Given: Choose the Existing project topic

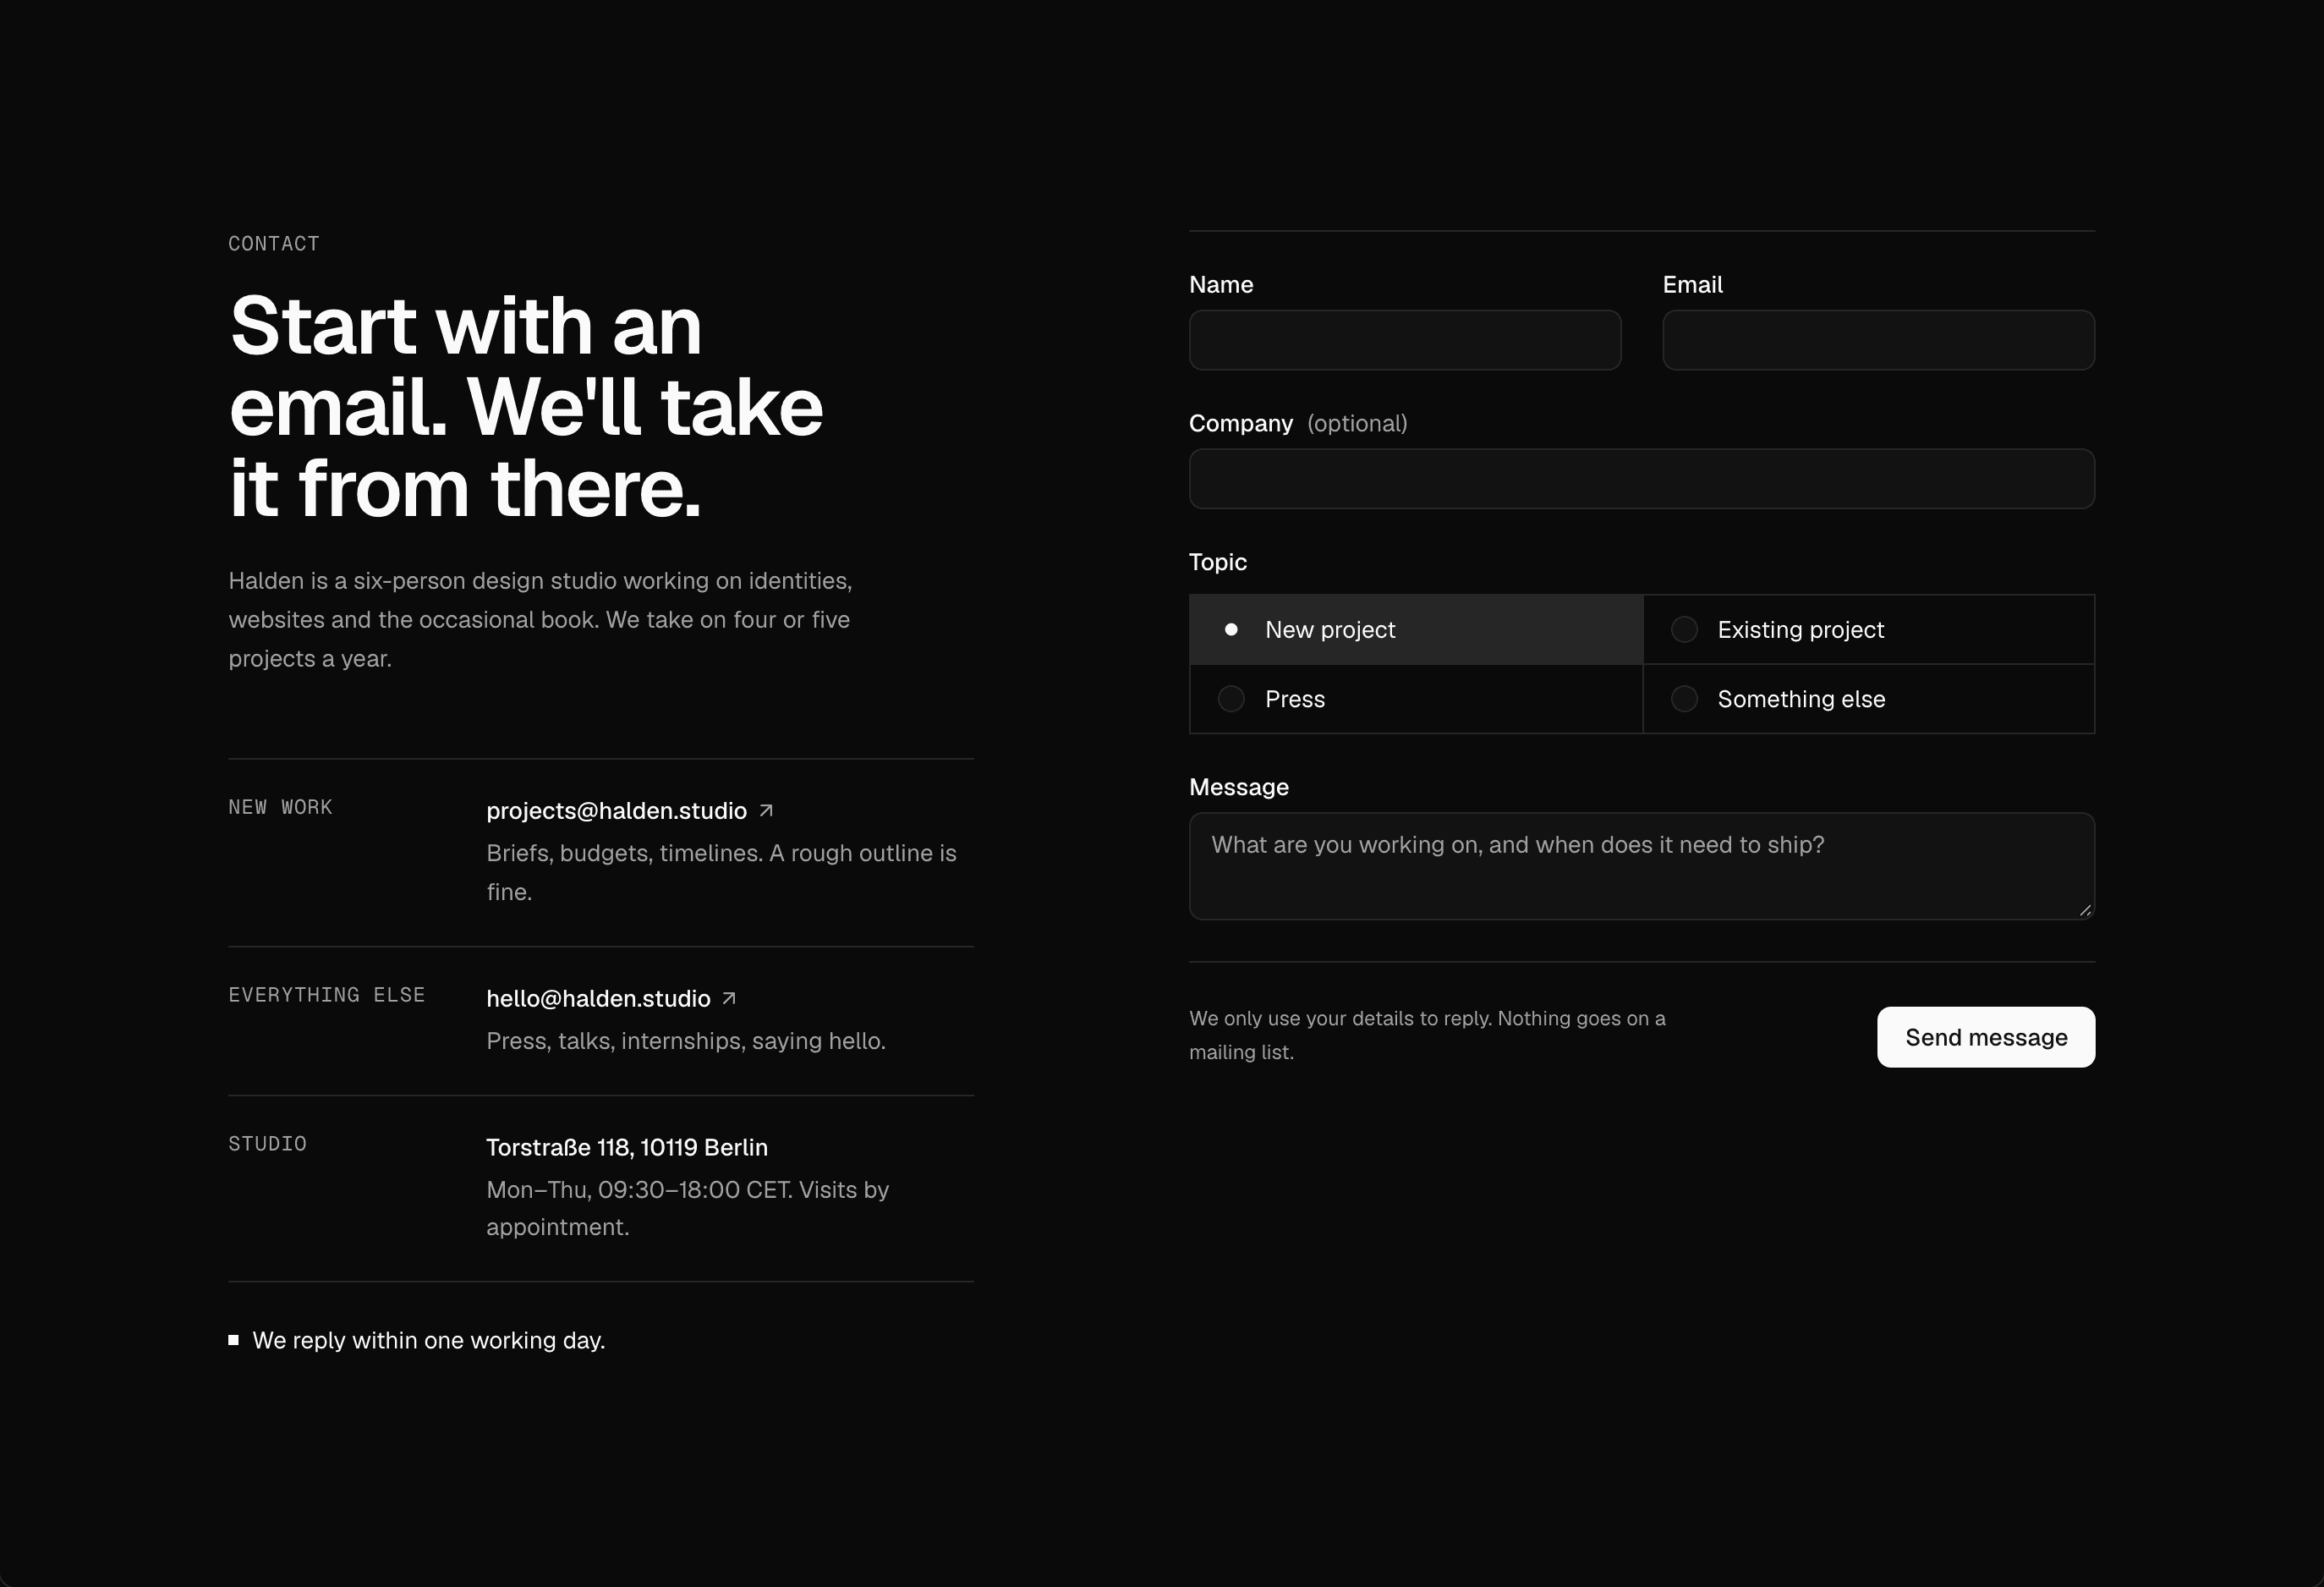Looking at the screenshot, I should tap(1869, 630).
